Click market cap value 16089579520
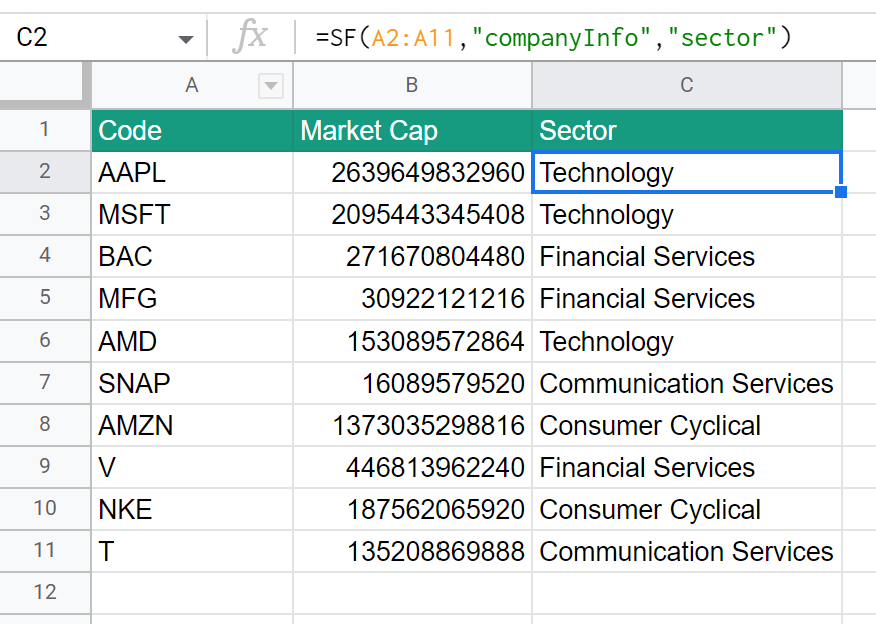876x624 pixels. tap(412, 383)
